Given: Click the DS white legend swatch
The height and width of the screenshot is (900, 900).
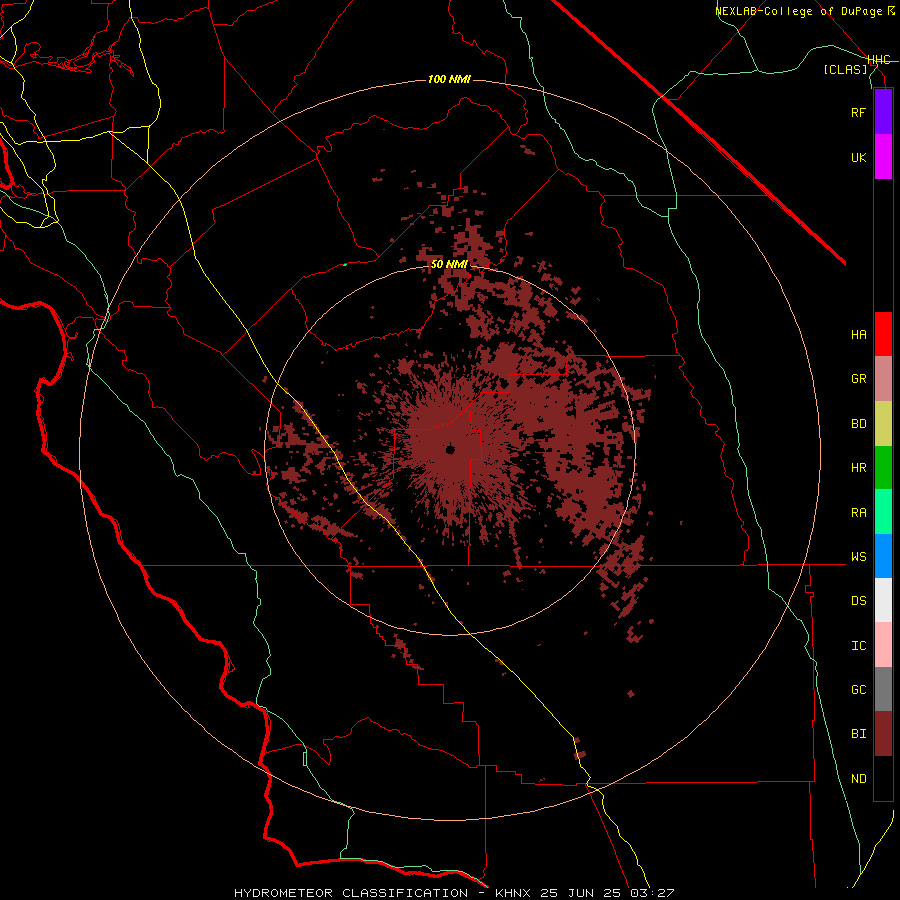Looking at the screenshot, I should pyautogui.click(x=883, y=600).
